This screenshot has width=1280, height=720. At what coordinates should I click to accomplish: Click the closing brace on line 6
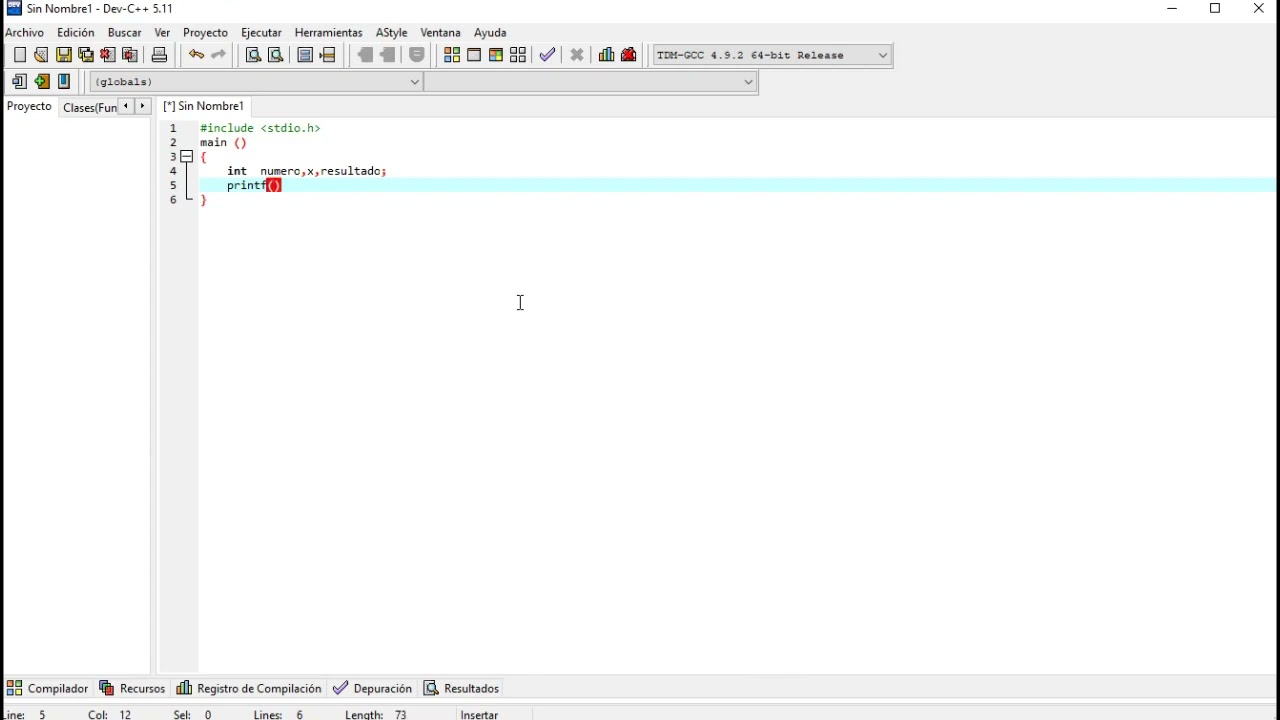pyautogui.click(x=203, y=200)
